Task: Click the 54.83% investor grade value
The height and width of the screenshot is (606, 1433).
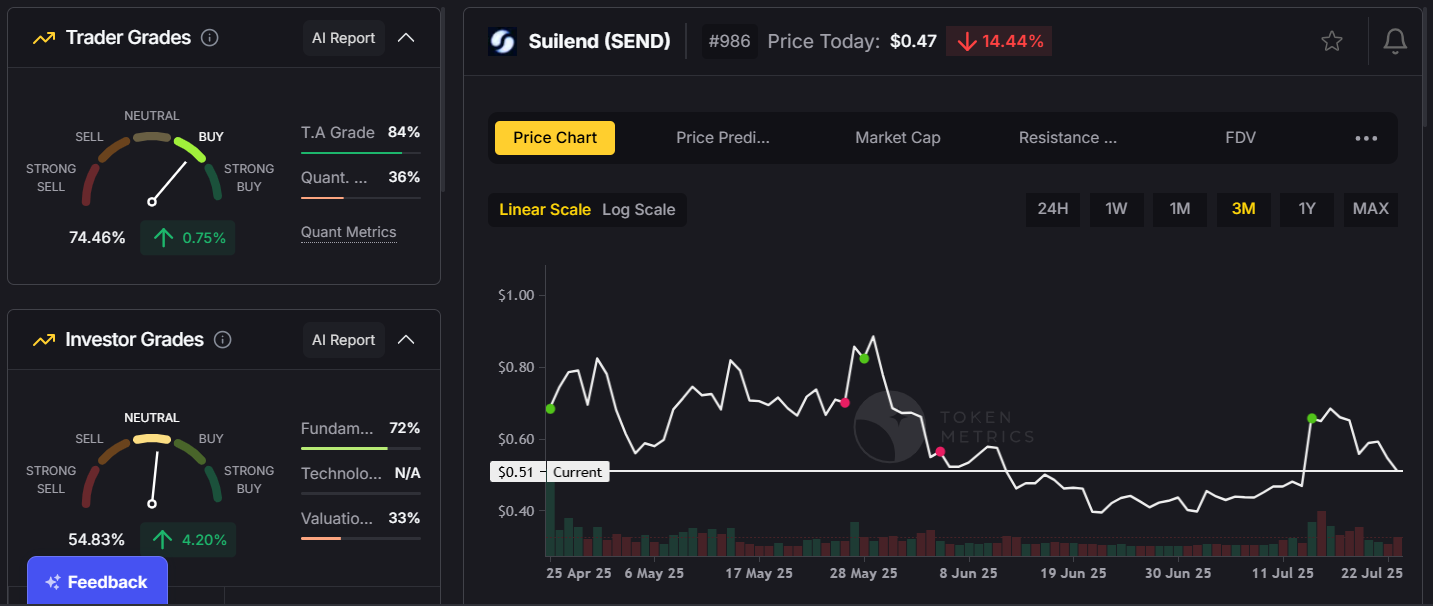Action: 97,540
